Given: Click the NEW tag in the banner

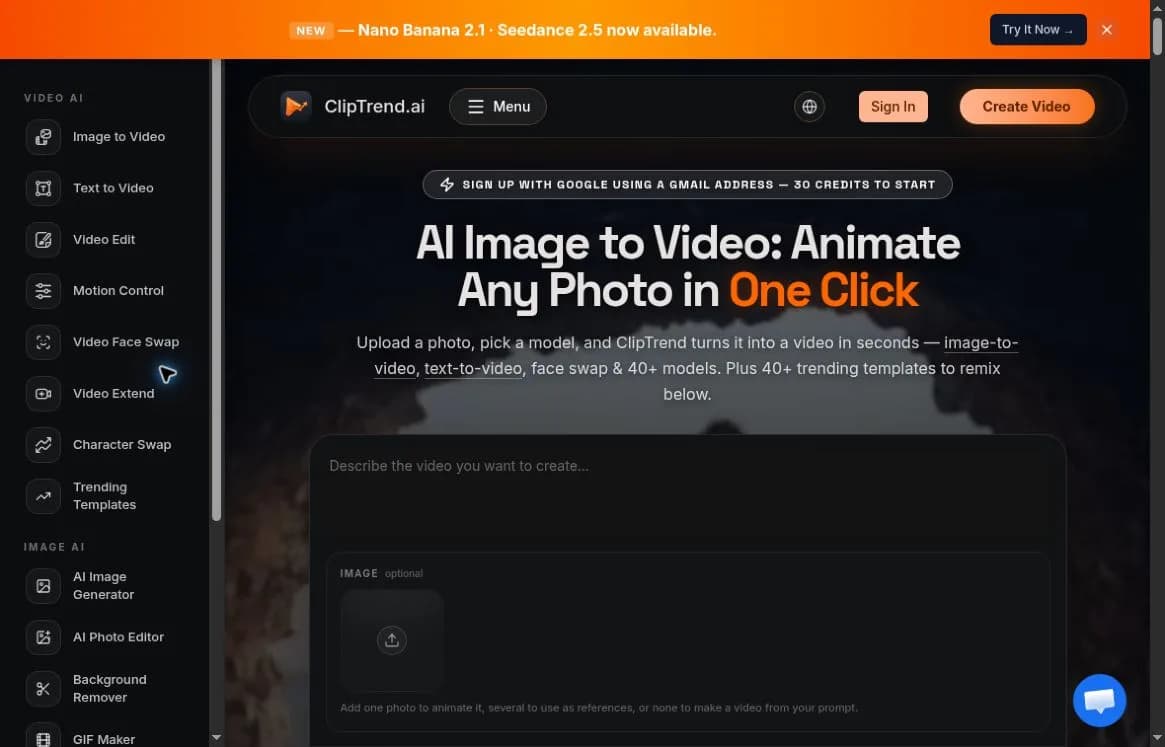Looking at the screenshot, I should pos(311,30).
